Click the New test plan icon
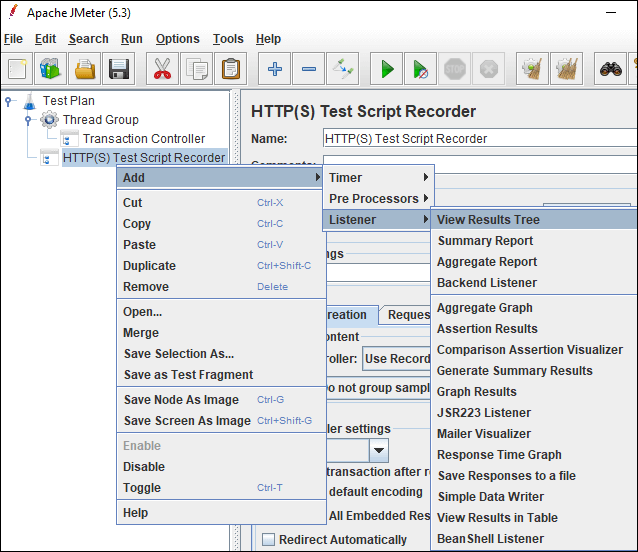Image resolution: width=638 pixels, height=552 pixels. (x=18, y=69)
